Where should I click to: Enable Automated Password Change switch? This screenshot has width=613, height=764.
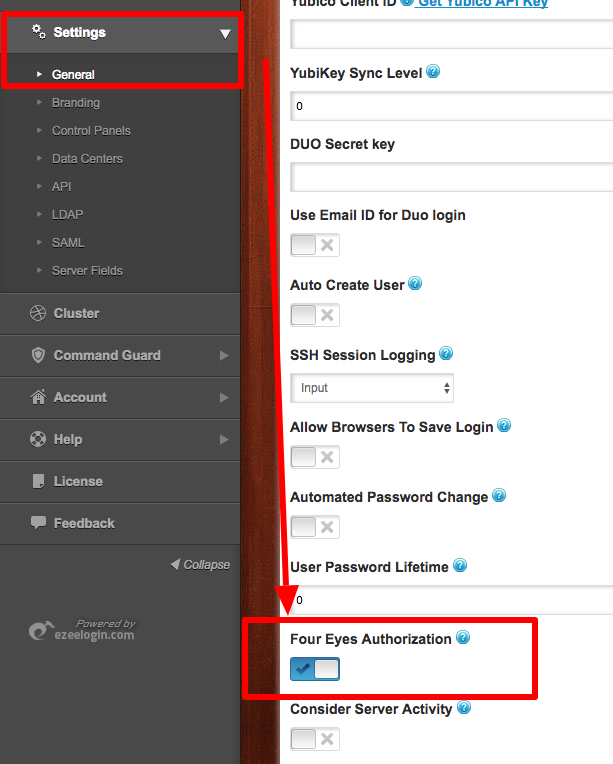coord(315,527)
